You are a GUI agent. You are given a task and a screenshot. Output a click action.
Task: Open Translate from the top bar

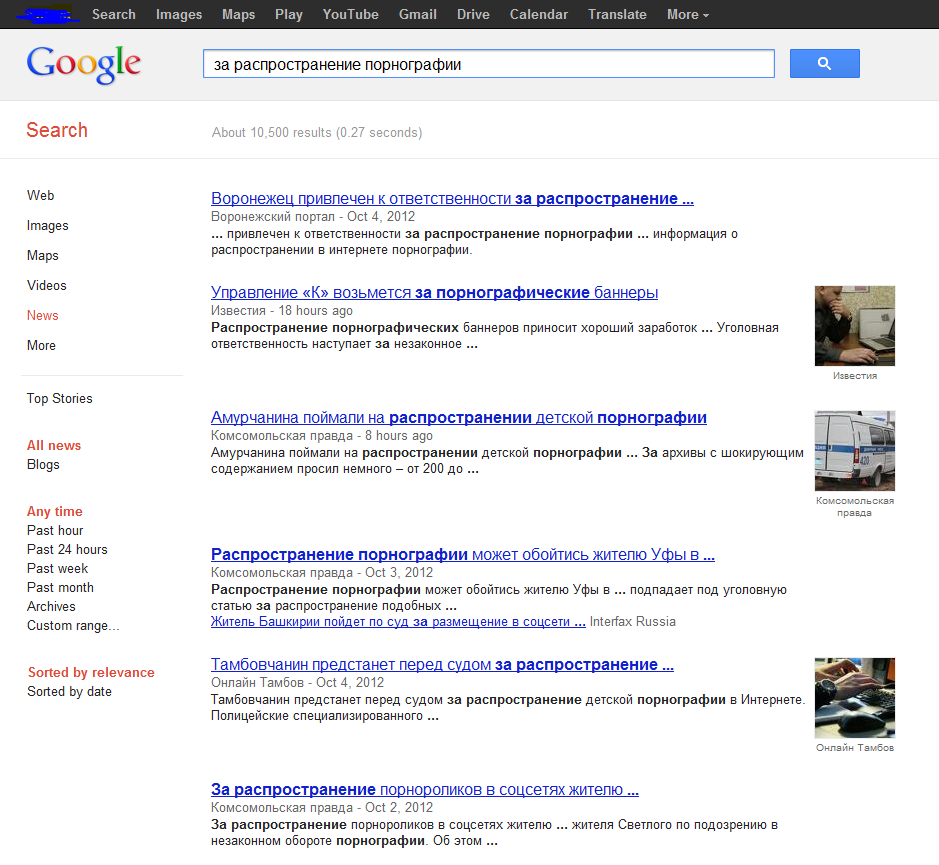pyautogui.click(x=617, y=14)
